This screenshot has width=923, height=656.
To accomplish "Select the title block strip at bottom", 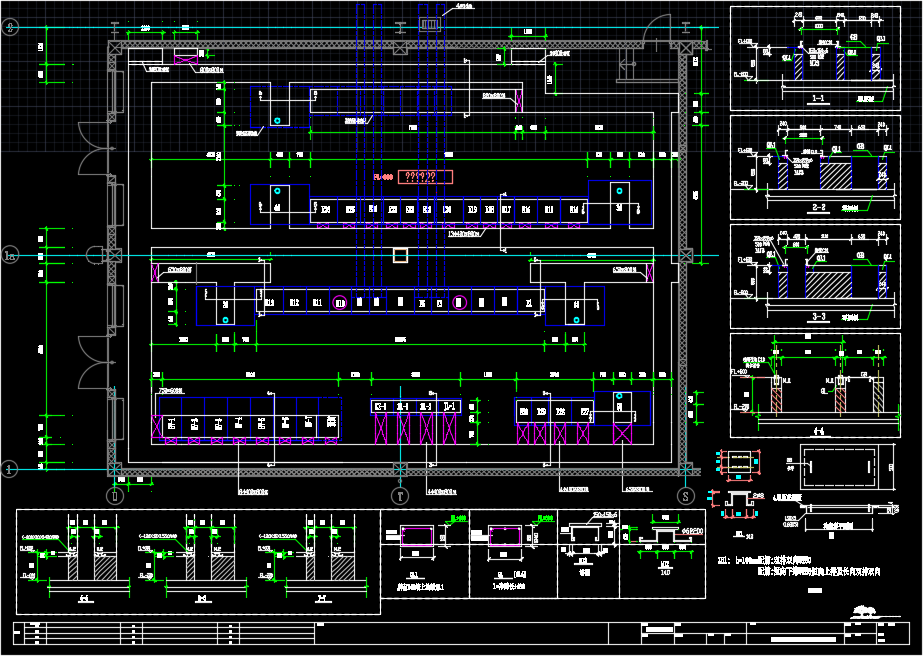I will coord(460,633).
